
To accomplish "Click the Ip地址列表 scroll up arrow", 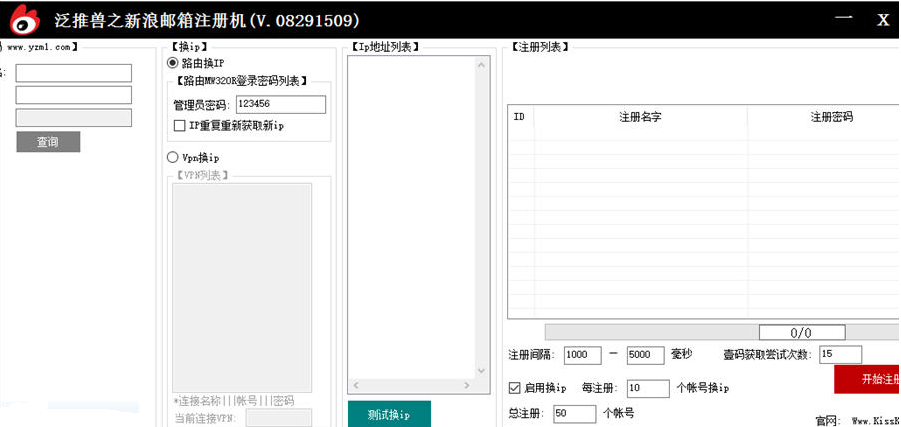I will tap(481, 65).
